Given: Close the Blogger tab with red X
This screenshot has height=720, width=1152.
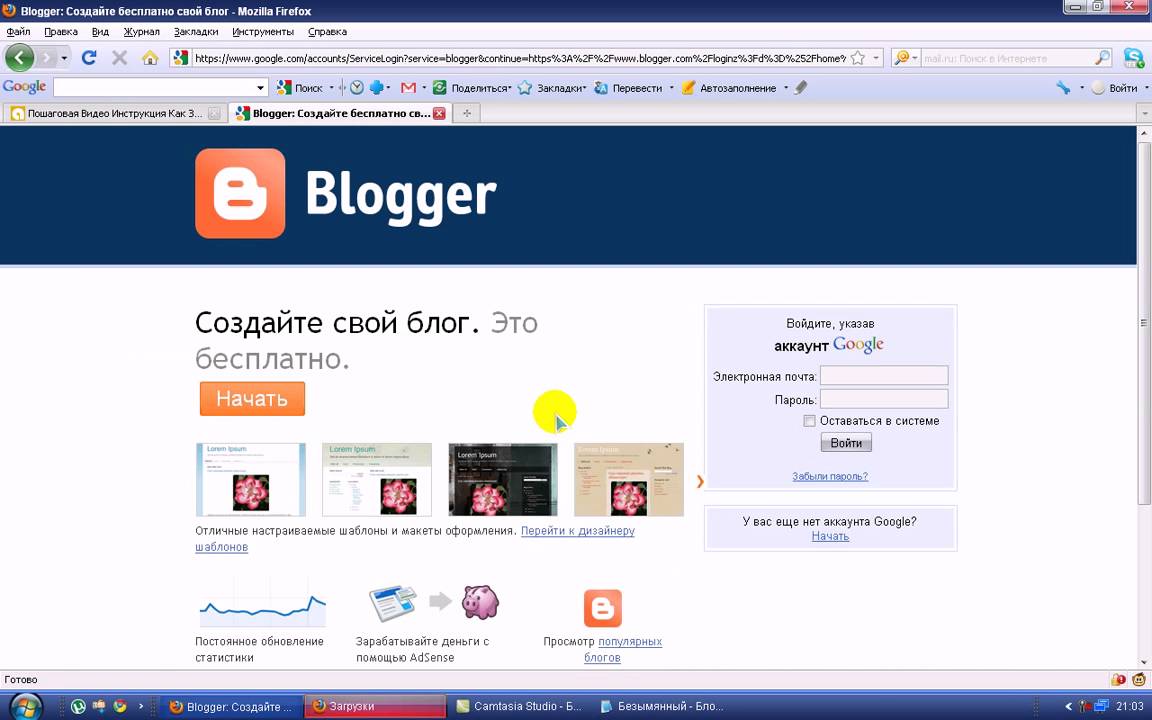Looking at the screenshot, I should pos(439,113).
